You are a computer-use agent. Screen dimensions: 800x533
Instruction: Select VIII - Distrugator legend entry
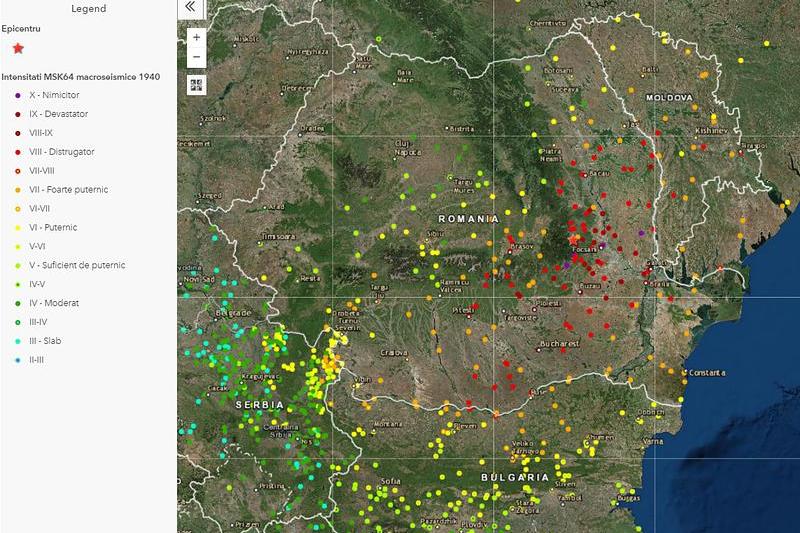pyautogui.click(x=62, y=152)
